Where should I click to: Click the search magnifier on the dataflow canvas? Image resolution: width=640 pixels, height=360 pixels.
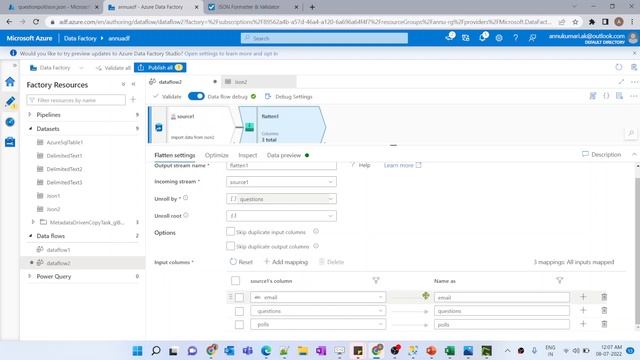pyautogui.click(x=631, y=133)
